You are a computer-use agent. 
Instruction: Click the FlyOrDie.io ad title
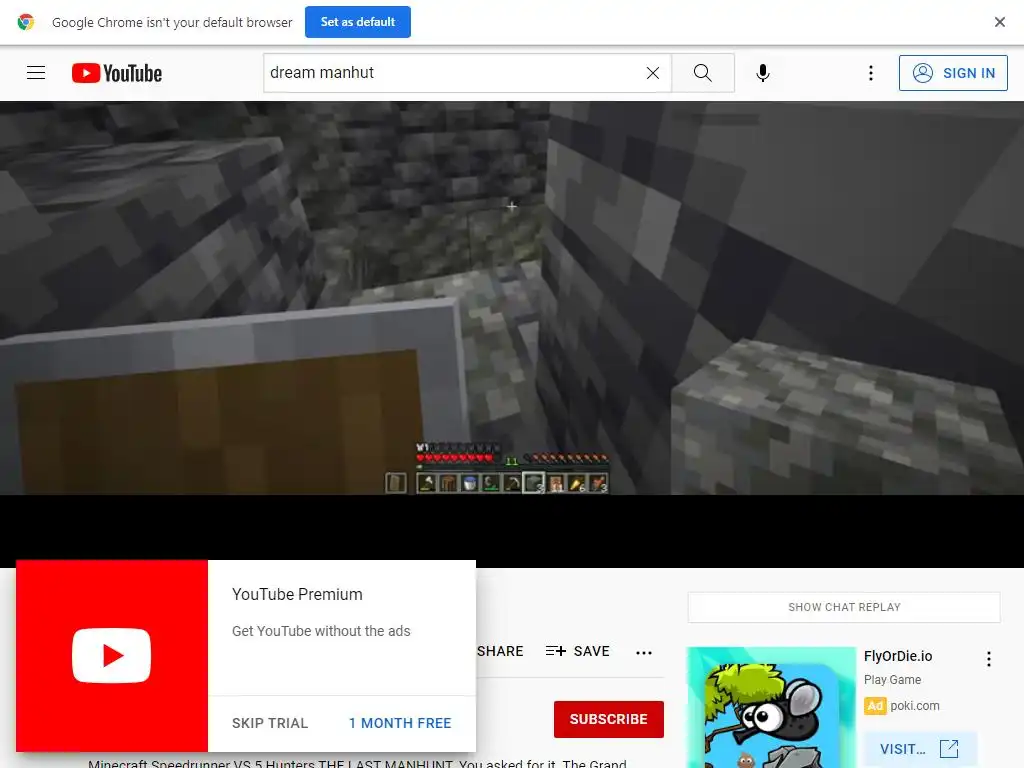(898, 656)
